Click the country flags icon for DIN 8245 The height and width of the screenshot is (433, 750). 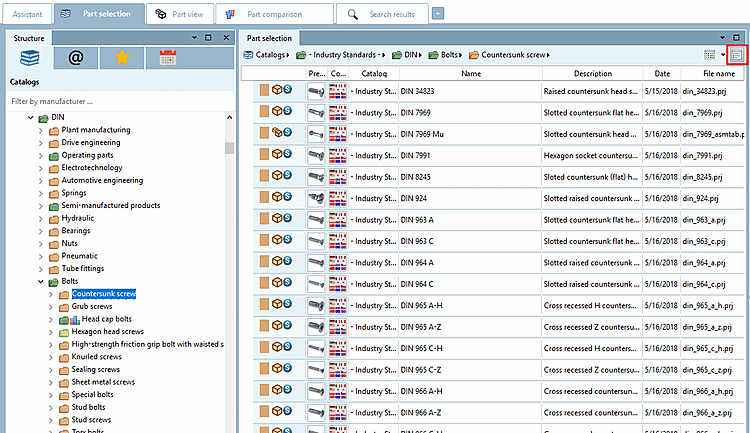338,177
